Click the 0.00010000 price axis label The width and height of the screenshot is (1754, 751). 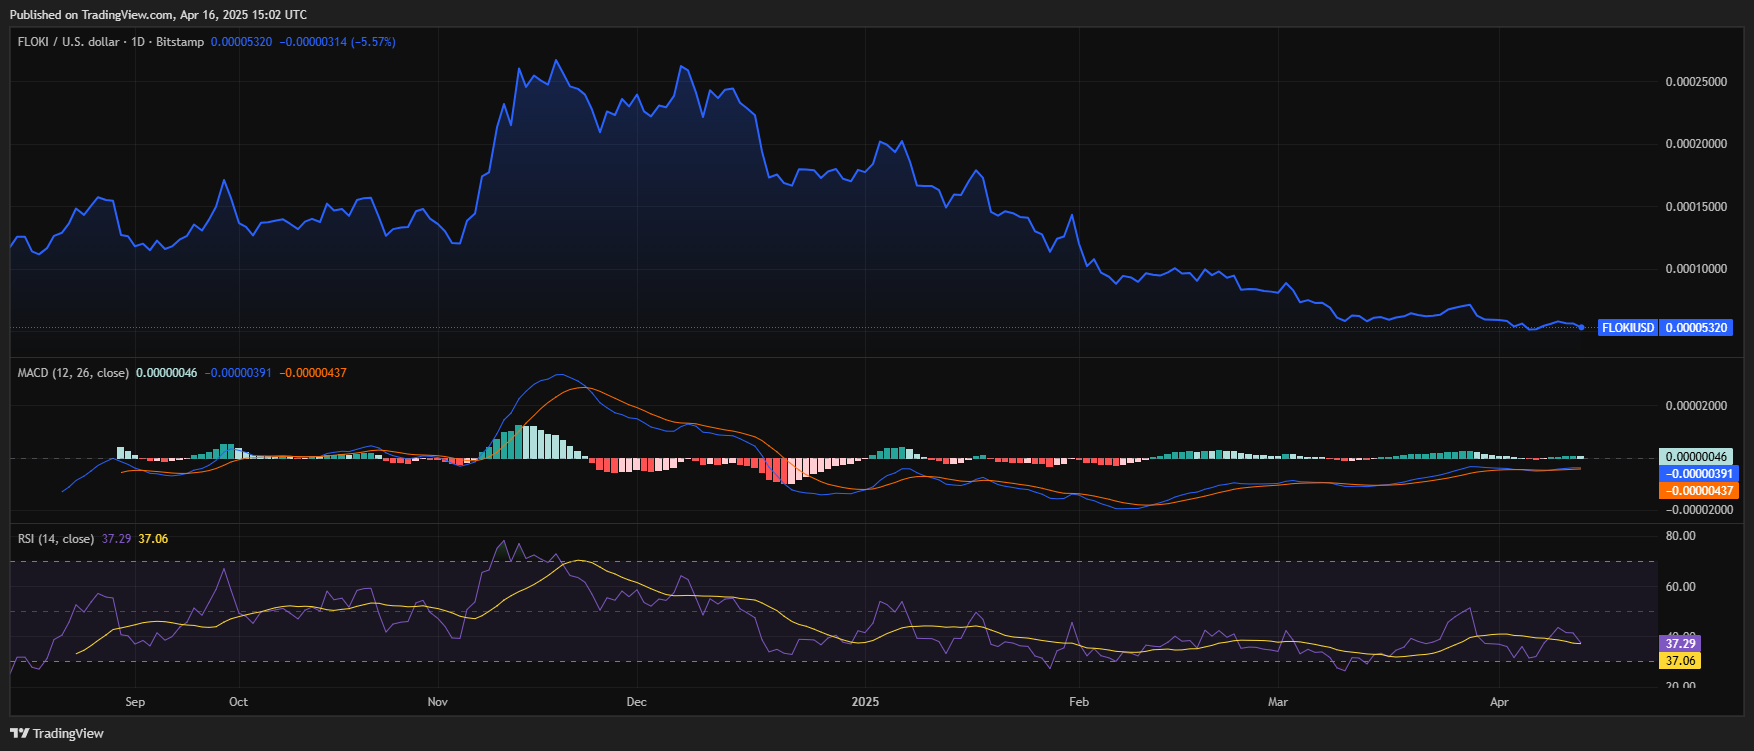(1696, 269)
